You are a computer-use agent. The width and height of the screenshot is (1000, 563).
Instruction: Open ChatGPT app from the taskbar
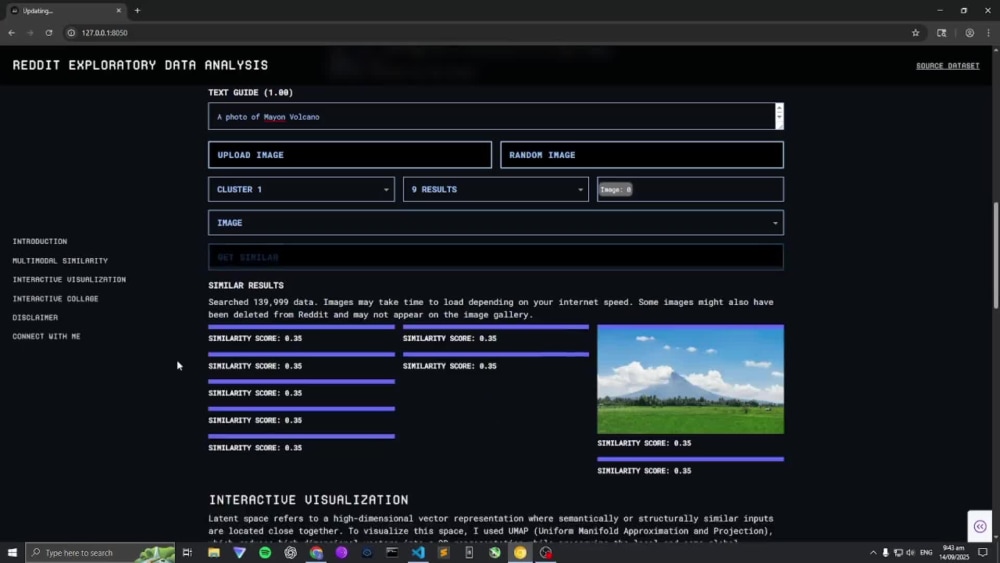tap(290, 552)
